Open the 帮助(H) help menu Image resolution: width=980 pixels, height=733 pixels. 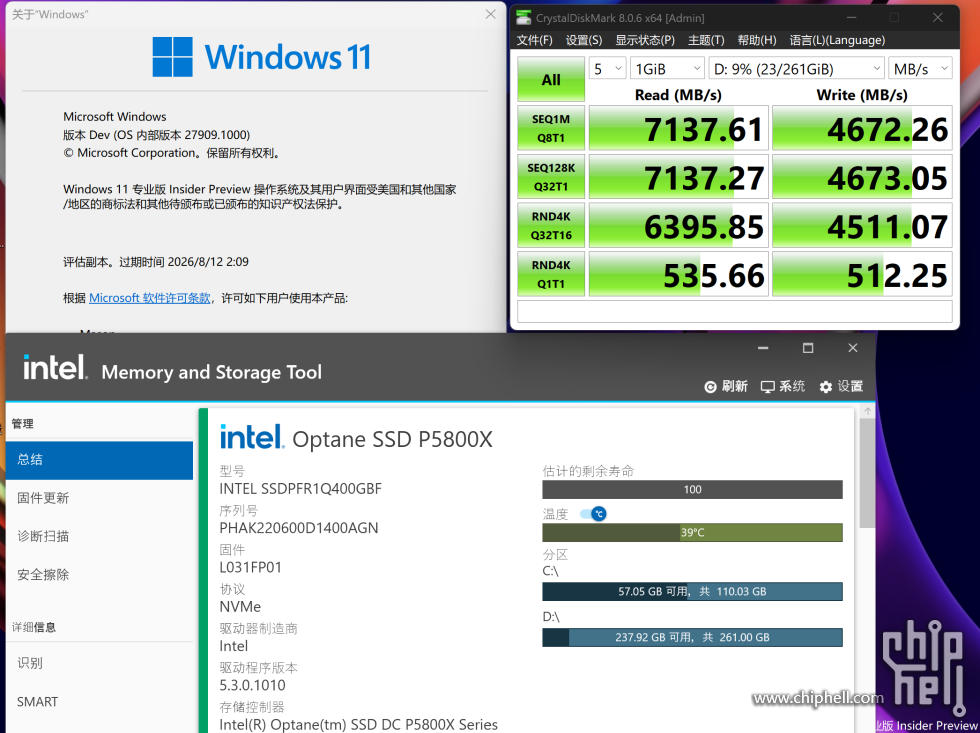(x=757, y=40)
